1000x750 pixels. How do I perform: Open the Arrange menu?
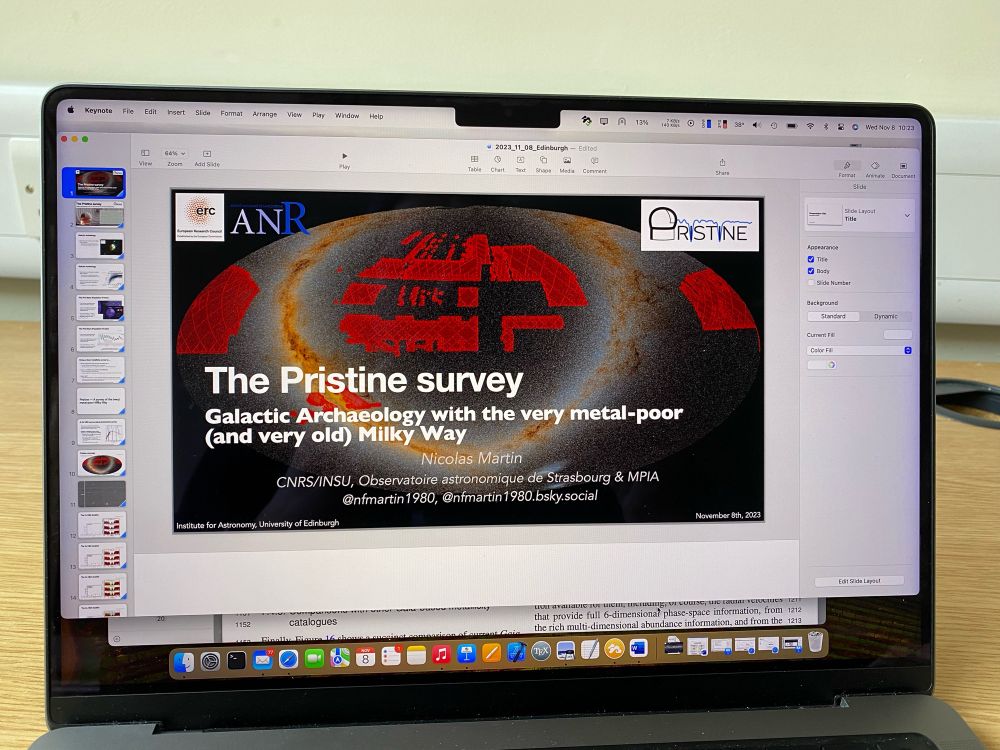coord(264,114)
